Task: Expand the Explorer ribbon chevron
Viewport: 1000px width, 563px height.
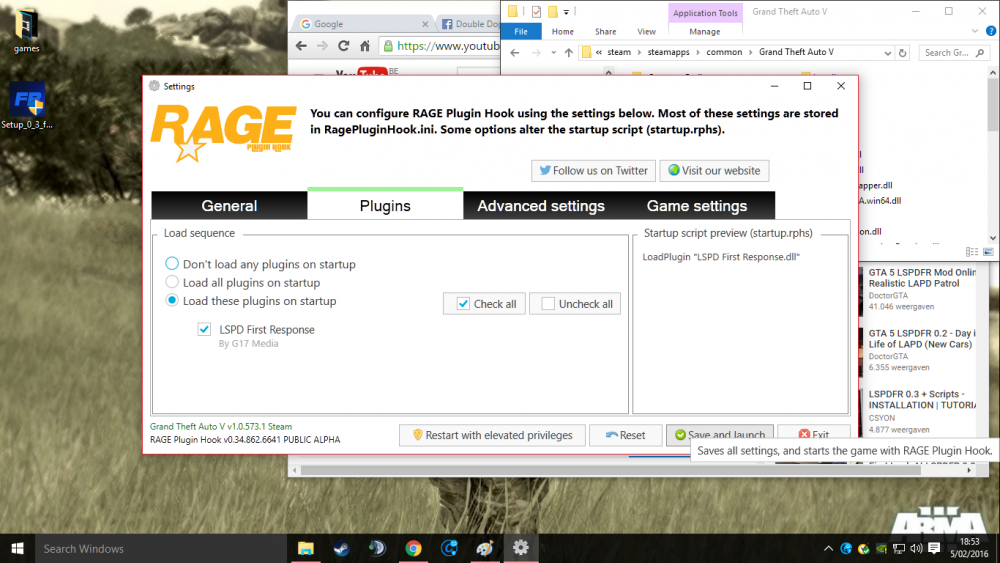Action: [x=974, y=31]
